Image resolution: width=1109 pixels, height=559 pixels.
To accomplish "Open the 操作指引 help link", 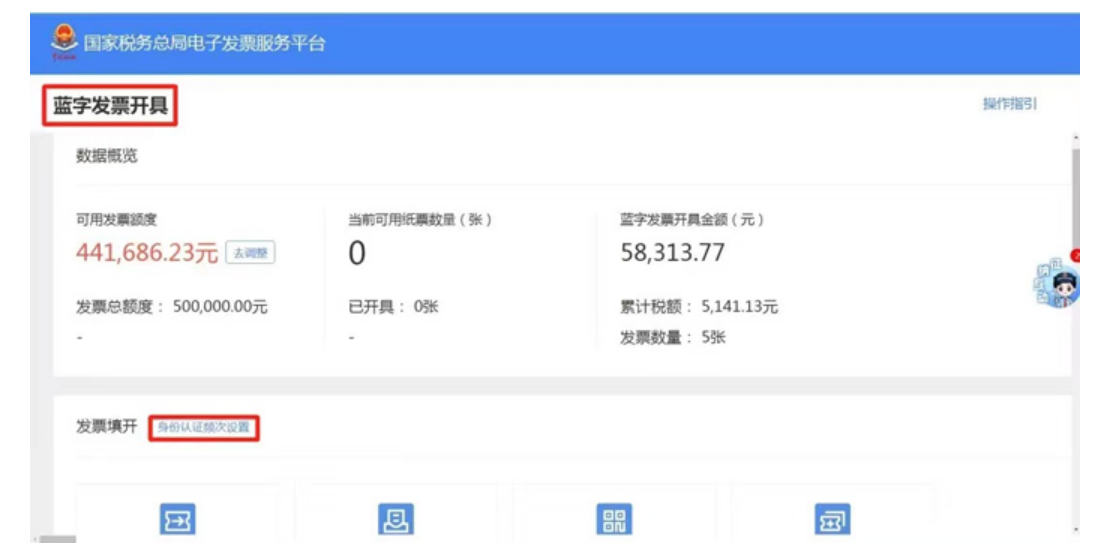I will click(x=1009, y=104).
